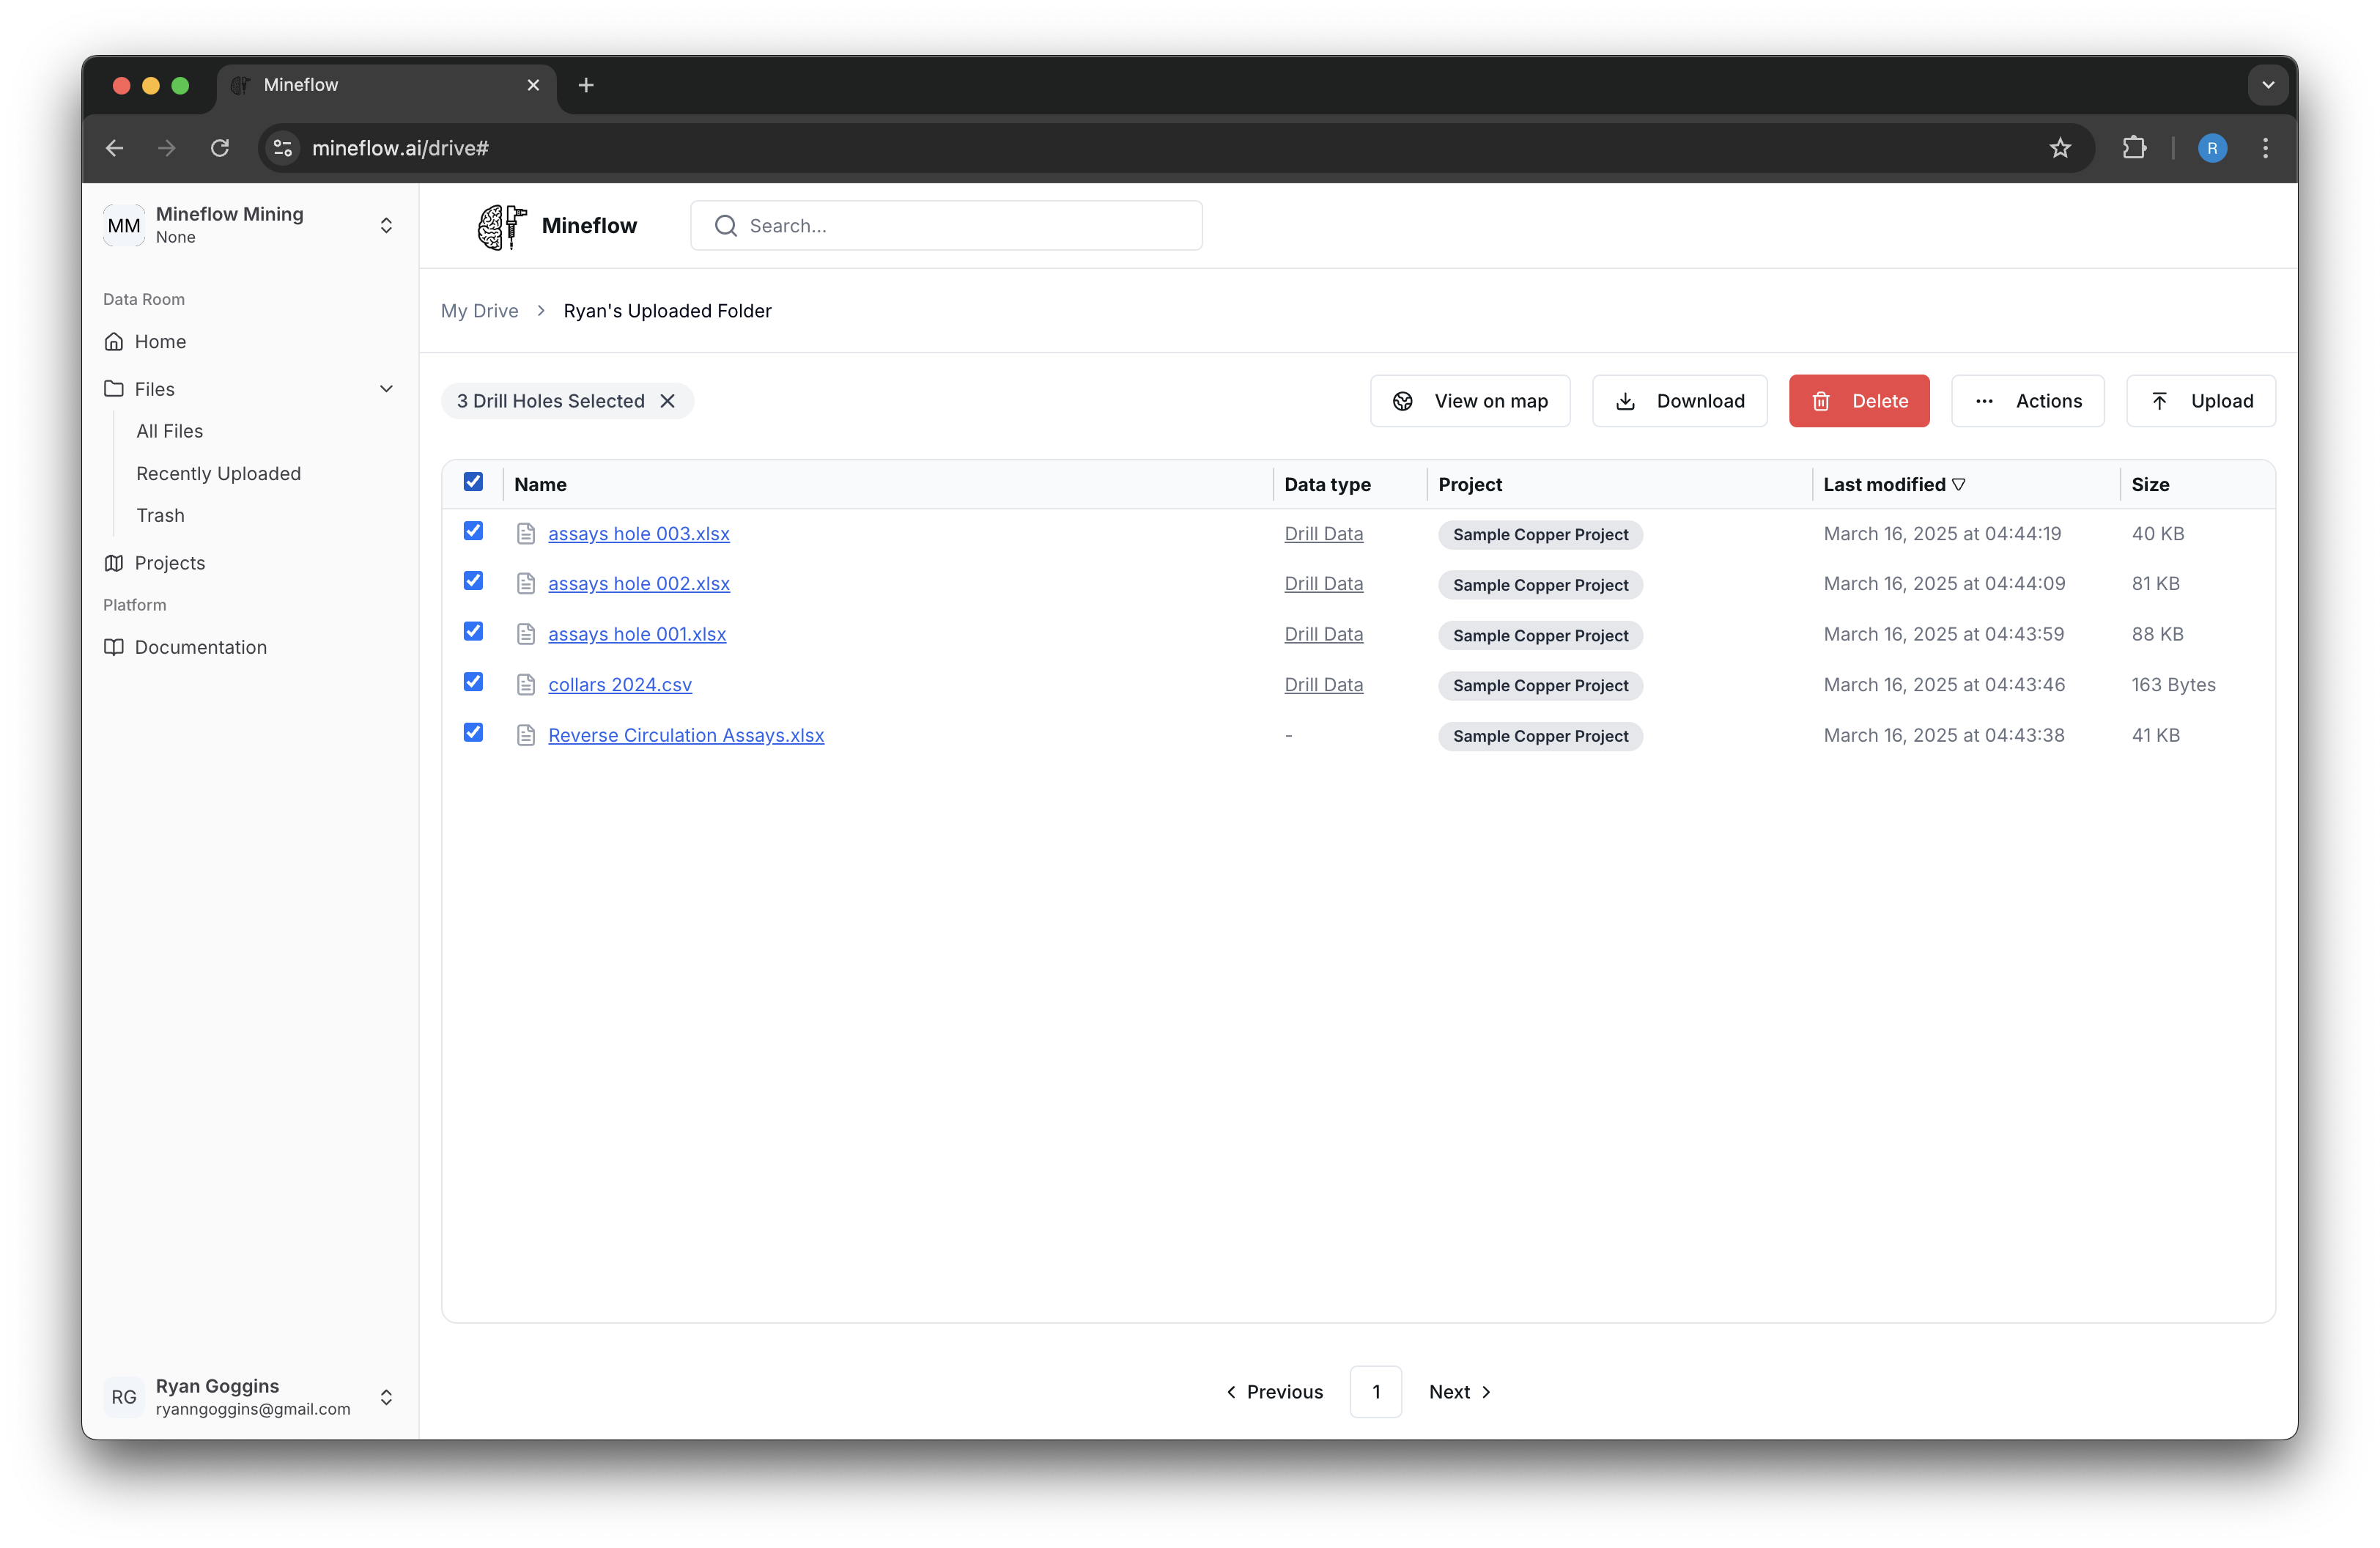Click the Mineflow brain logo icon
Image resolution: width=2380 pixels, height=1548 pixels.
click(501, 226)
